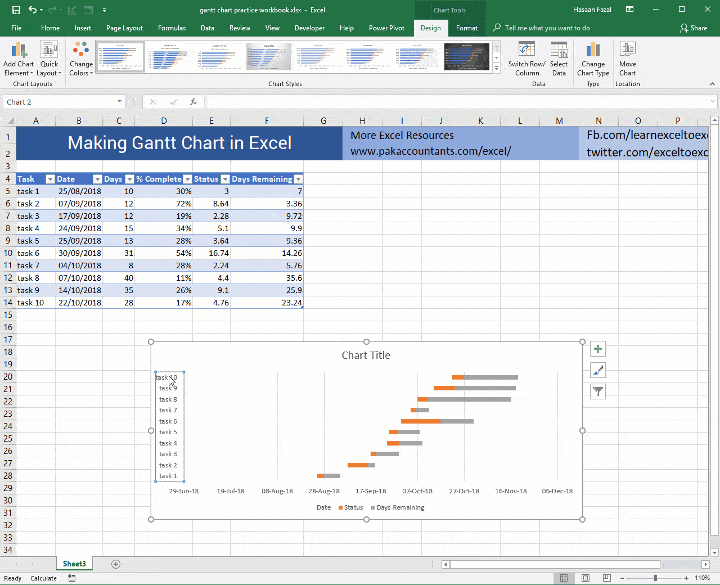Open the Quick Layout gallery

pyautogui.click(x=49, y=59)
